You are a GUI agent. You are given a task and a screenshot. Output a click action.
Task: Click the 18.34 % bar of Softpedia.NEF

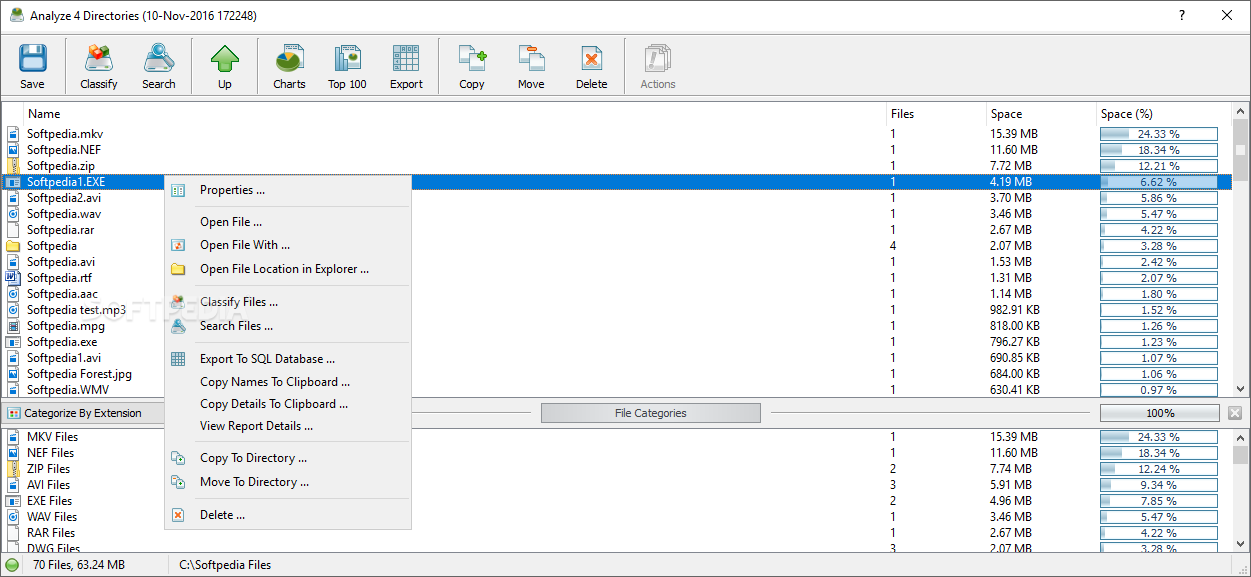point(1159,150)
